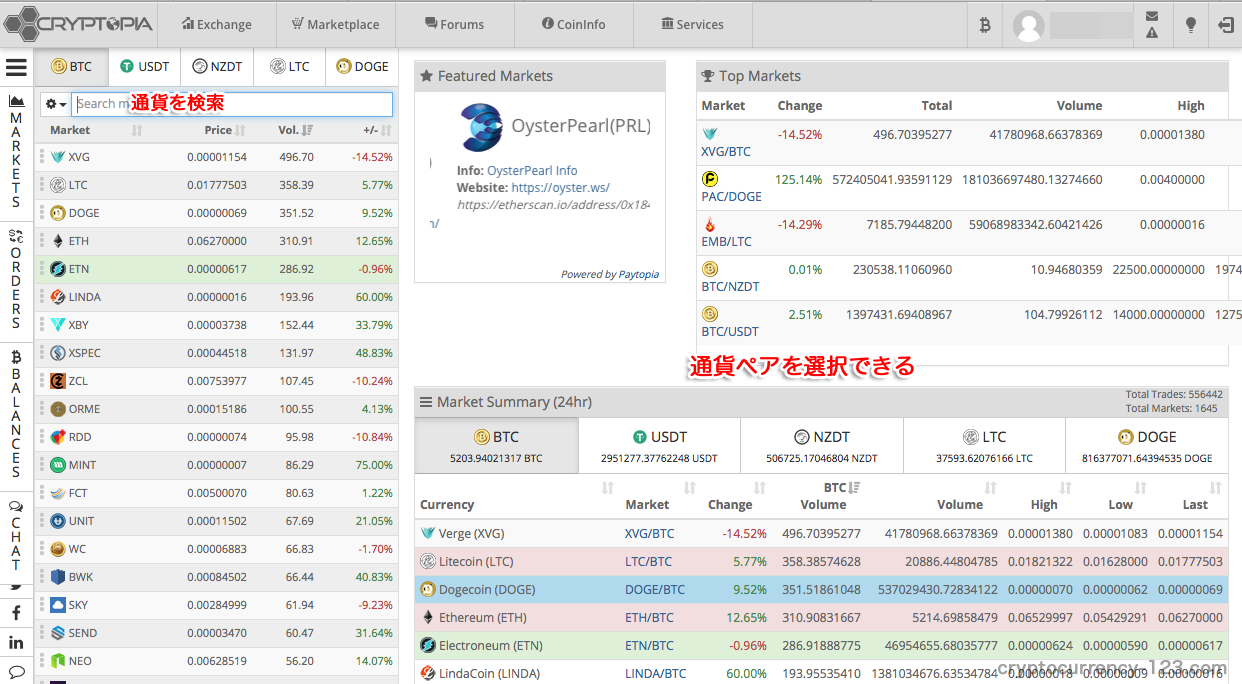Sort sidebar list by Market
This screenshot has height=684, width=1242.
pos(96,130)
